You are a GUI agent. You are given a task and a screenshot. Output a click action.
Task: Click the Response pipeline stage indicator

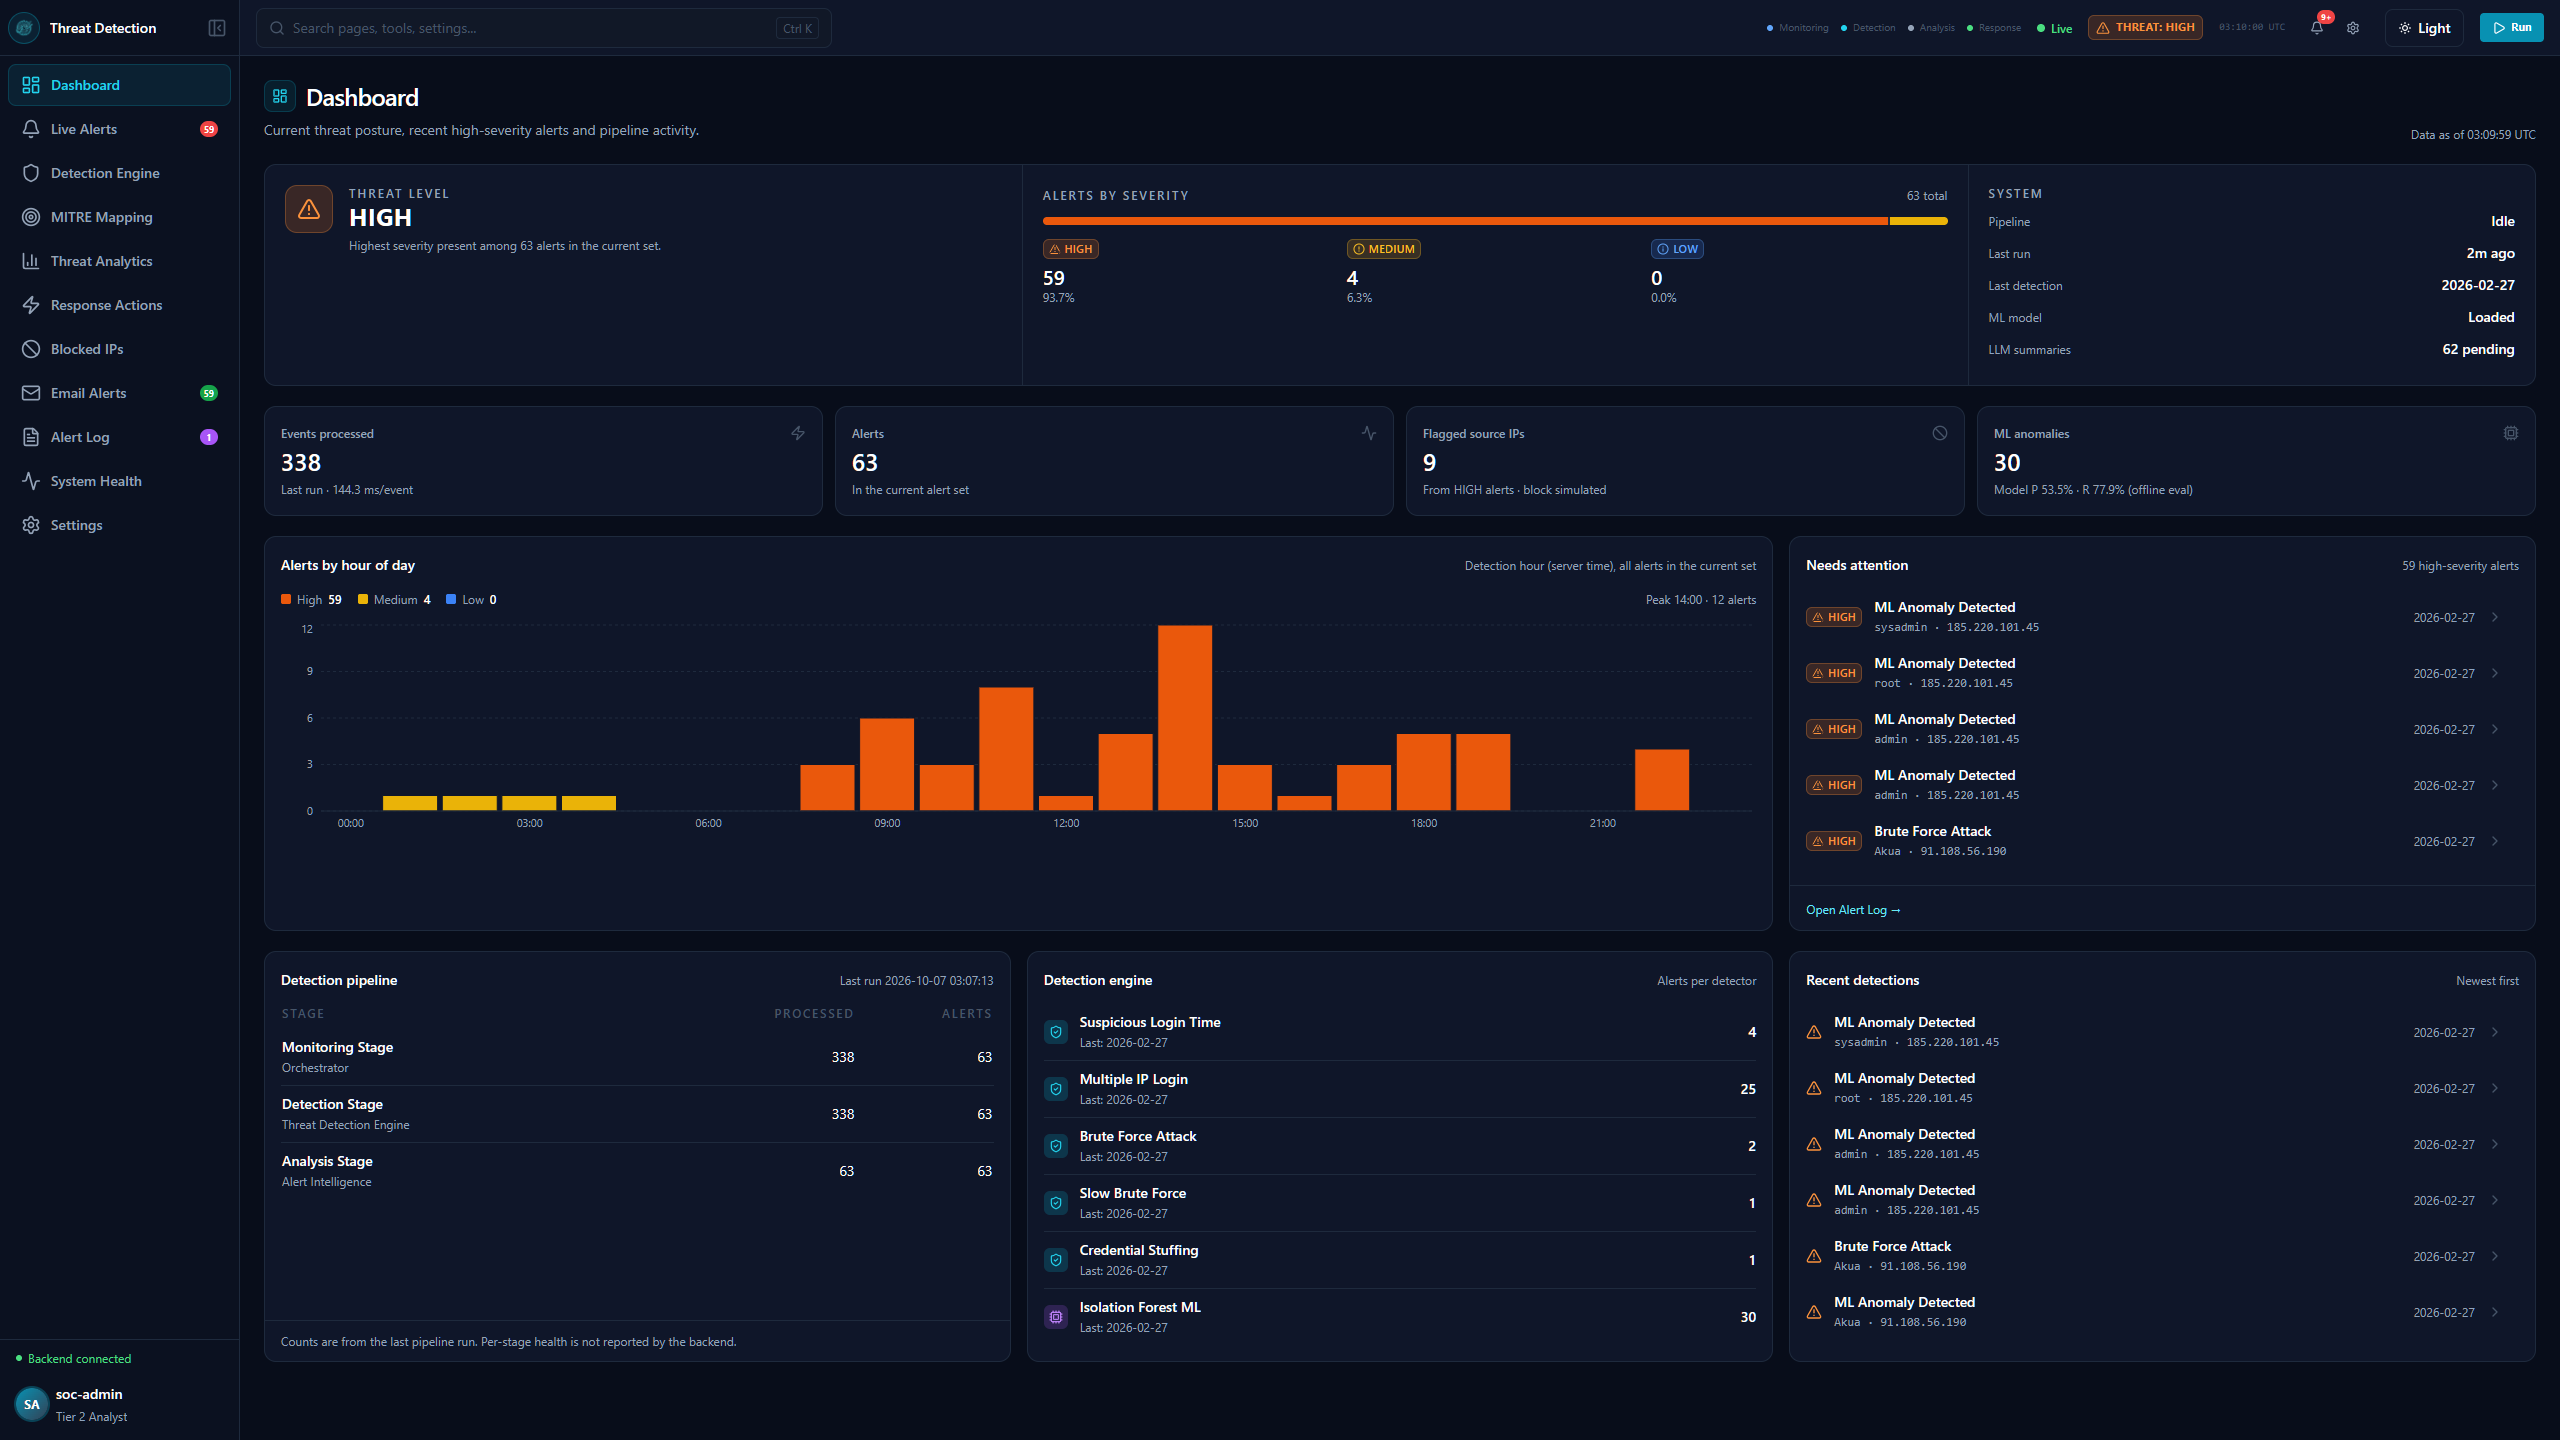(x=1994, y=28)
